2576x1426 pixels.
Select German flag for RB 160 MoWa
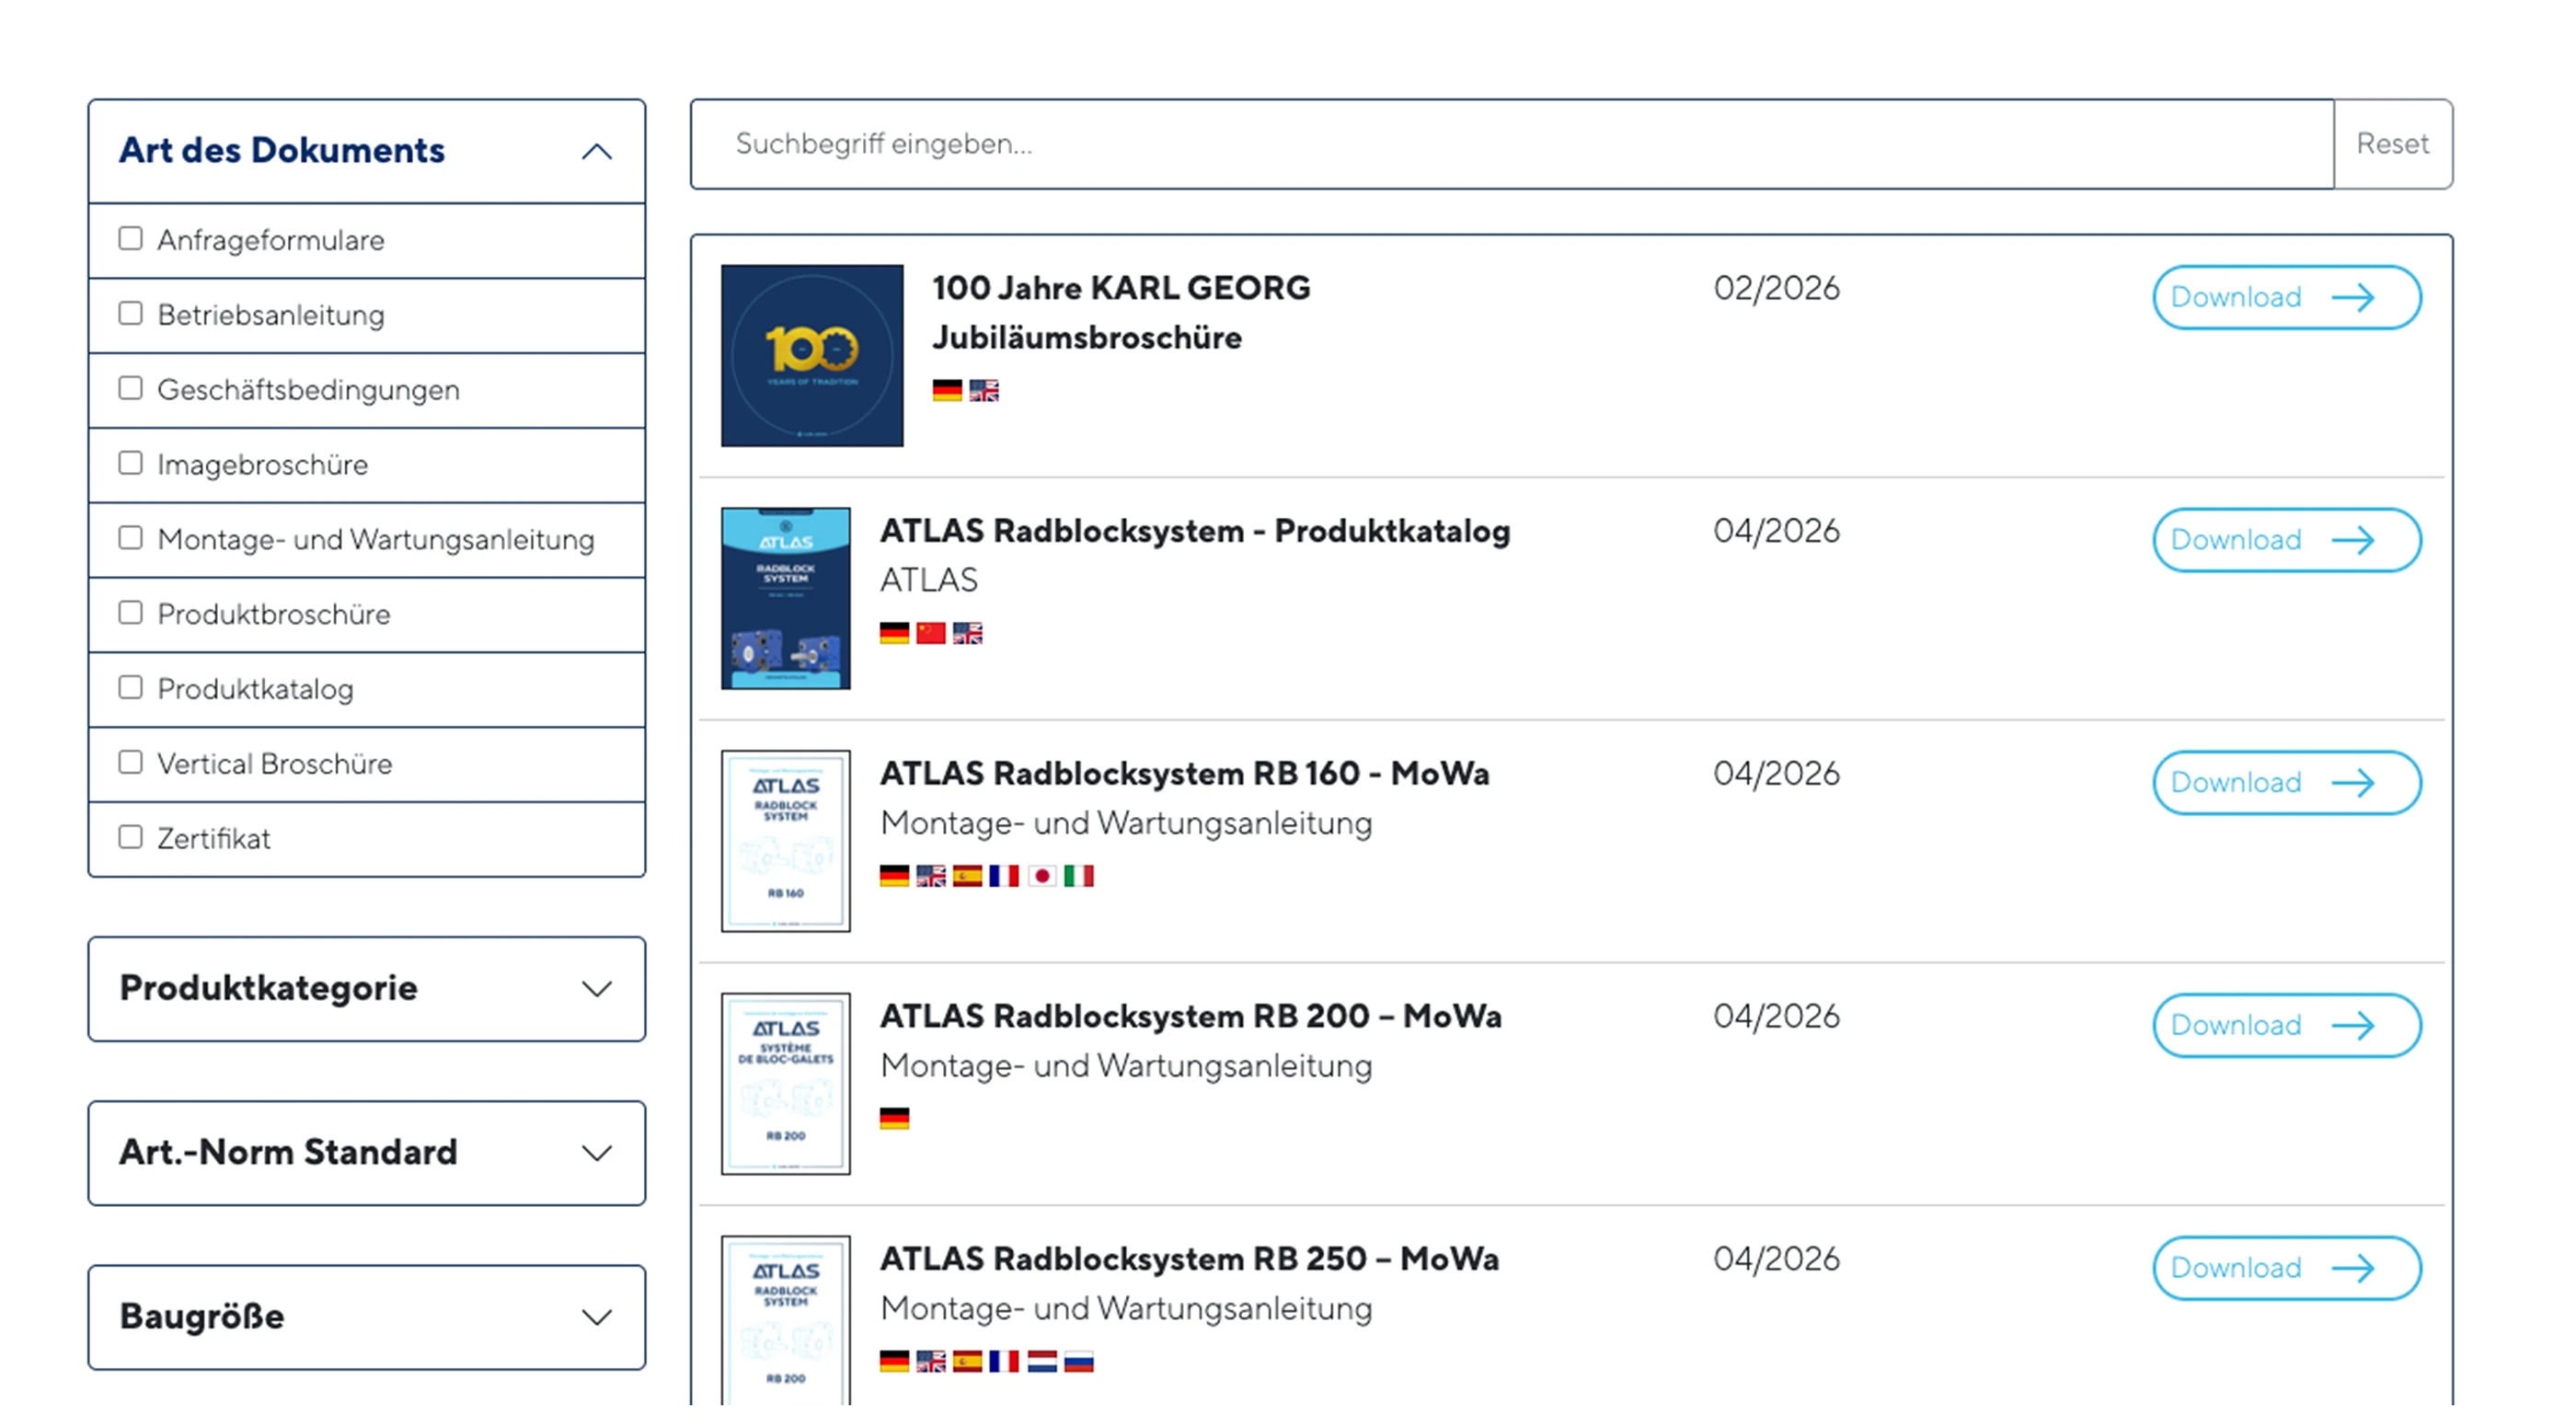pyautogui.click(x=894, y=876)
